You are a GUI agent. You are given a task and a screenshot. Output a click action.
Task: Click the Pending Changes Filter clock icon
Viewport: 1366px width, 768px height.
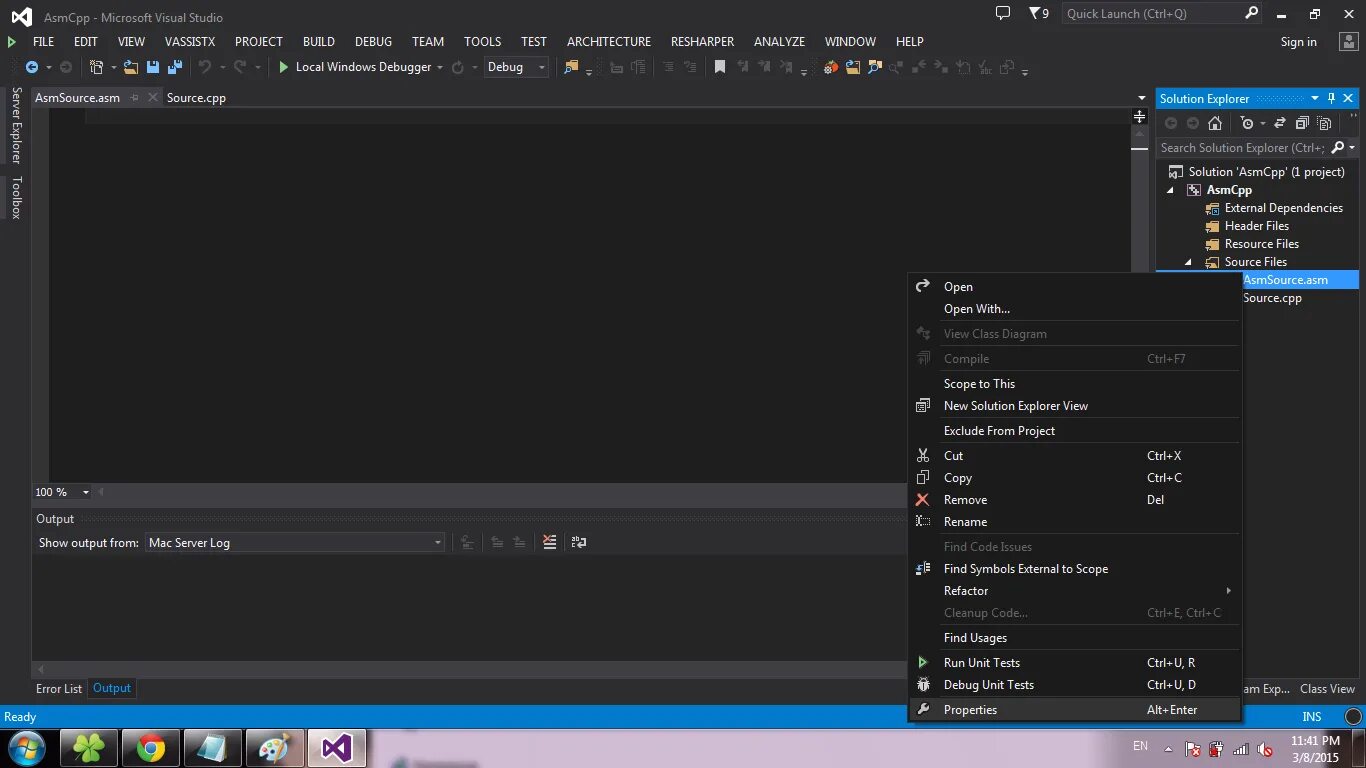1247,123
